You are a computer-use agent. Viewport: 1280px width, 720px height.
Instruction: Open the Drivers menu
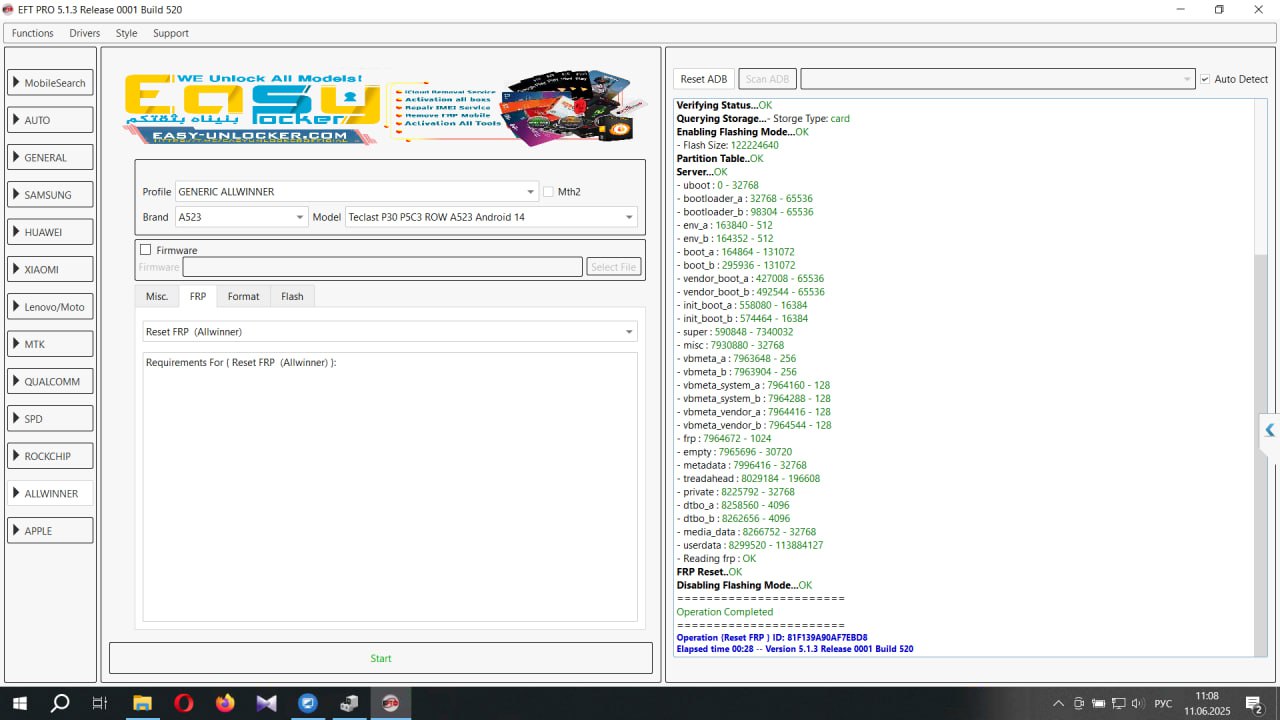pyautogui.click(x=85, y=33)
